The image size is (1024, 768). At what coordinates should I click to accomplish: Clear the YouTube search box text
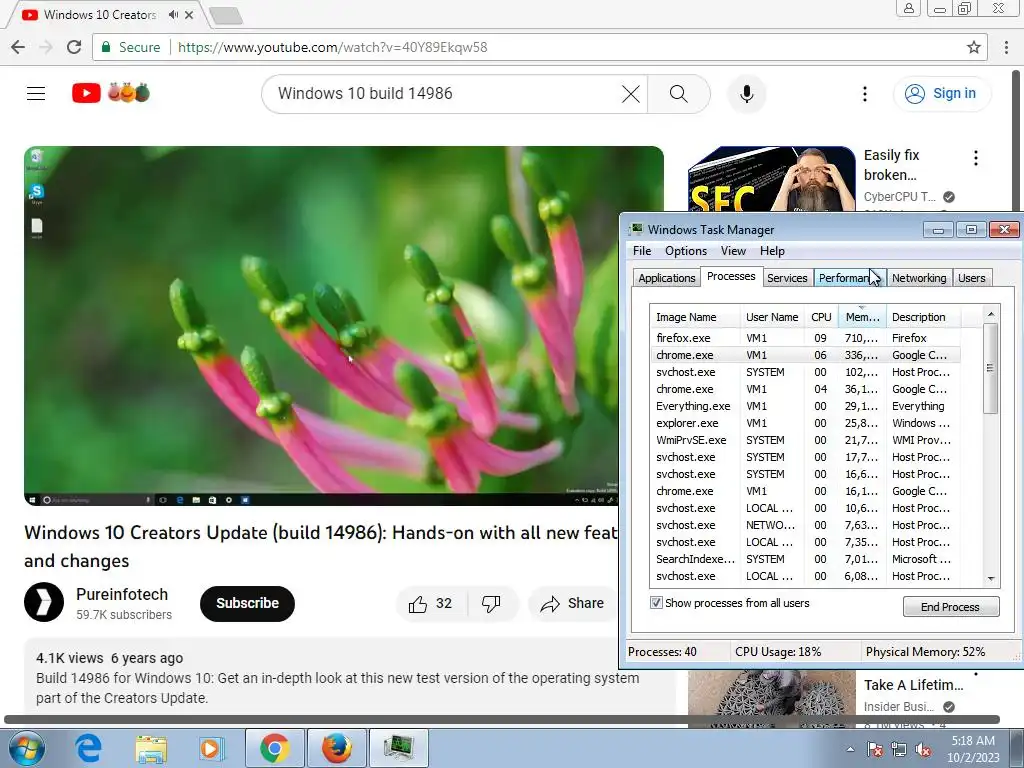tap(630, 94)
